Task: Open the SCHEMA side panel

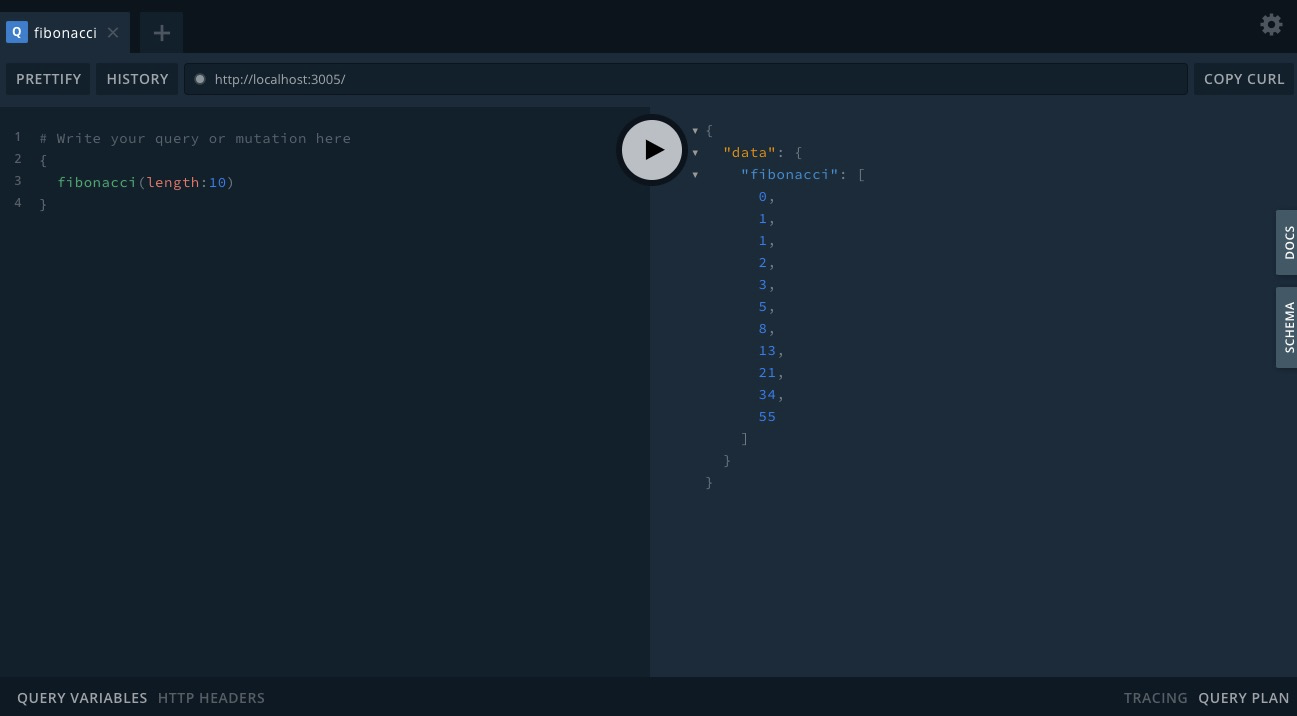Action: [1288, 328]
